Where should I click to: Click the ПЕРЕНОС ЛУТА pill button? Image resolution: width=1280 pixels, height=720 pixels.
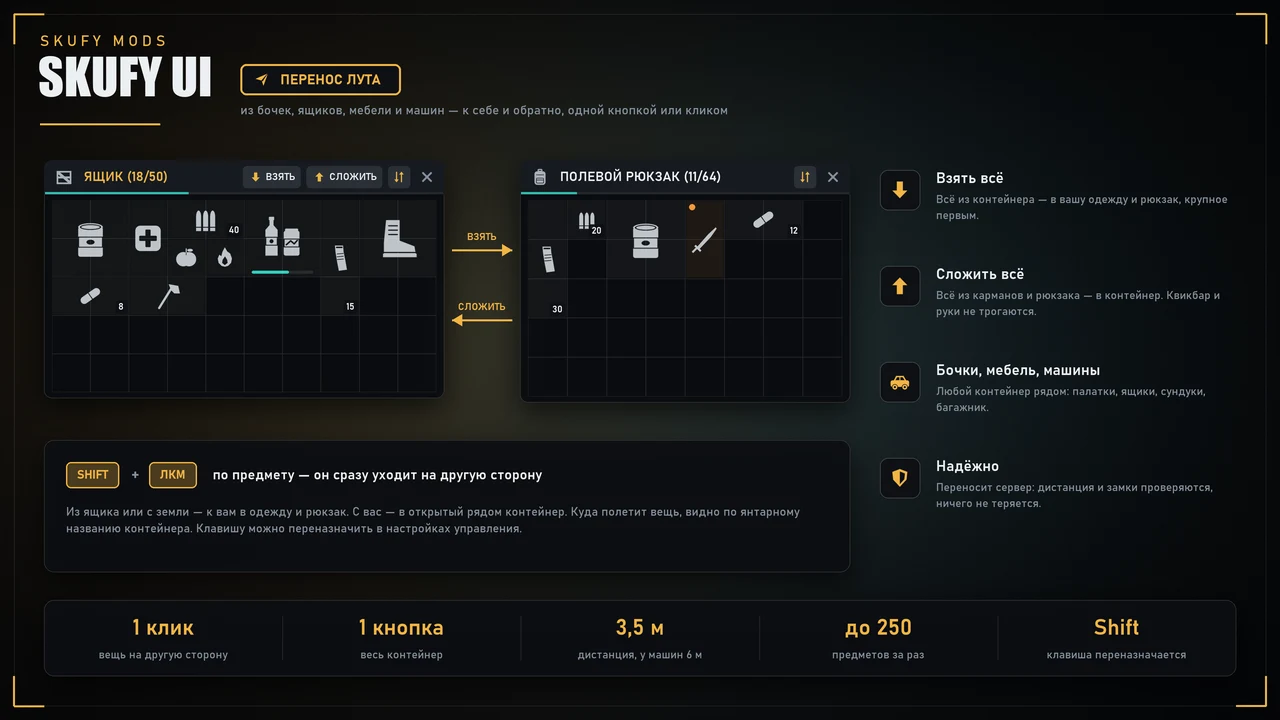tap(320, 79)
